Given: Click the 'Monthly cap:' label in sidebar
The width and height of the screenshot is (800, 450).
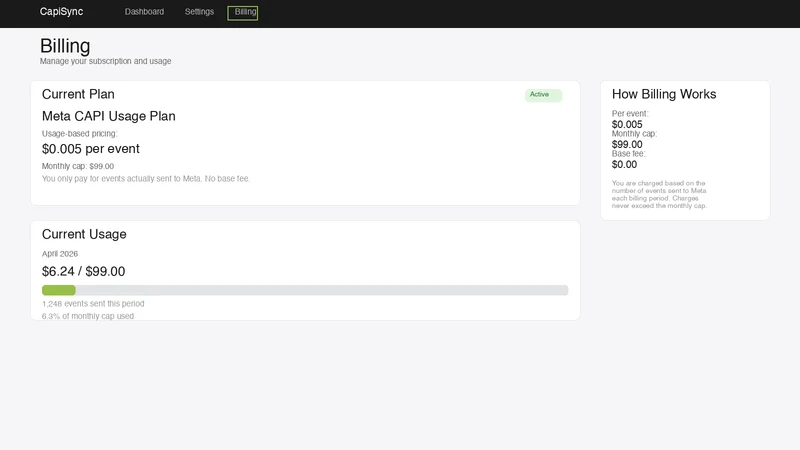Looking at the screenshot, I should coord(634,134).
